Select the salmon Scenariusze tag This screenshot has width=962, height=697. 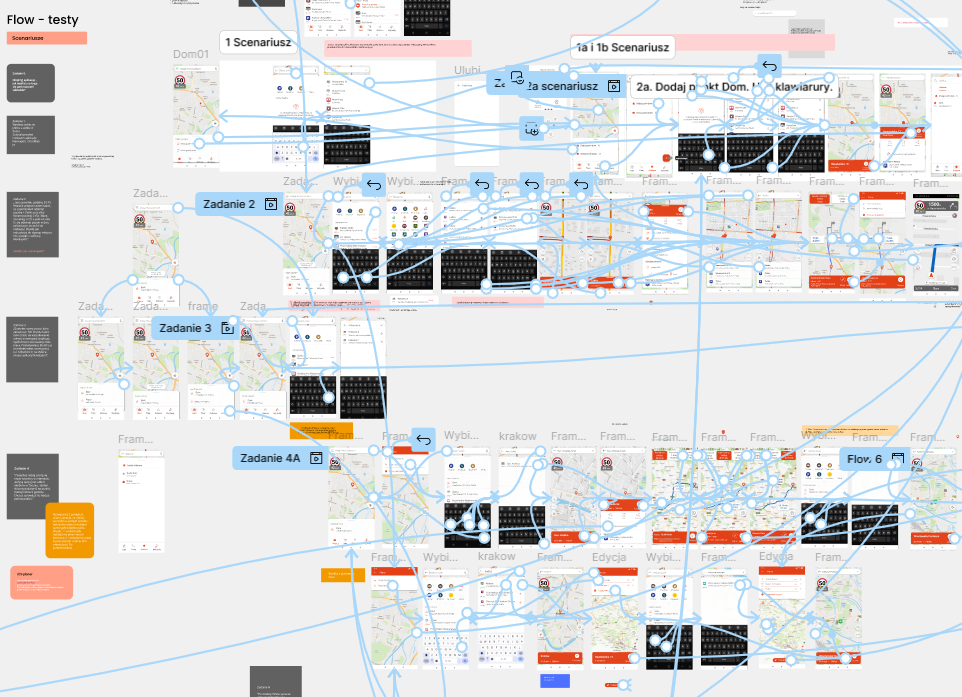pyautogui.click(x=47, y=38)
